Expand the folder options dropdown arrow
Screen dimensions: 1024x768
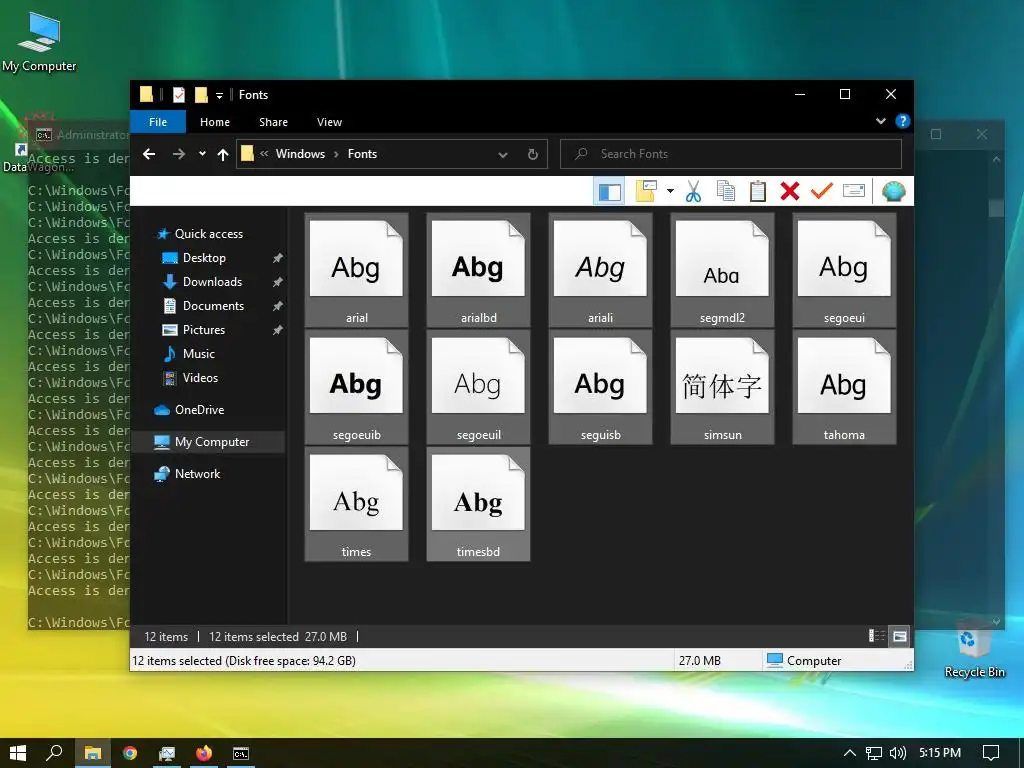click(670, 191)
